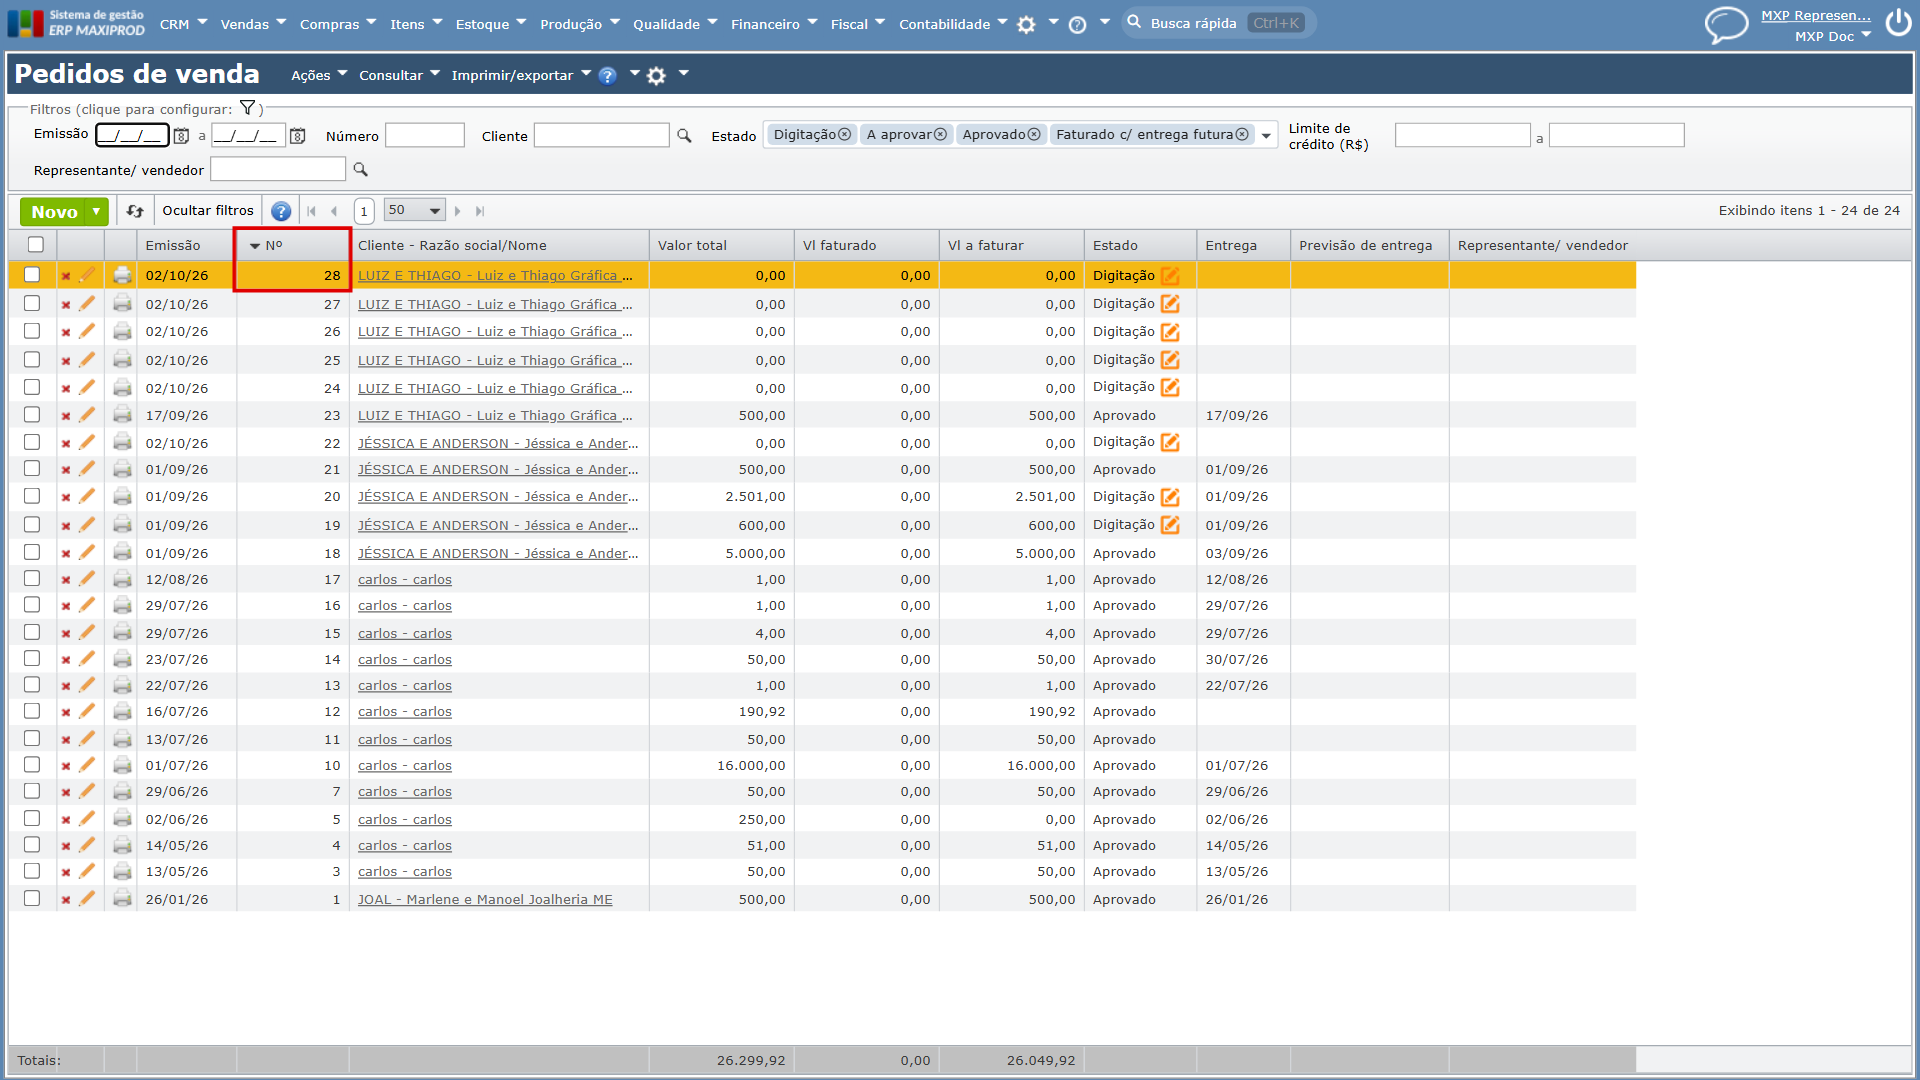
Task: Click the Número filter input field
Action: 425,135
